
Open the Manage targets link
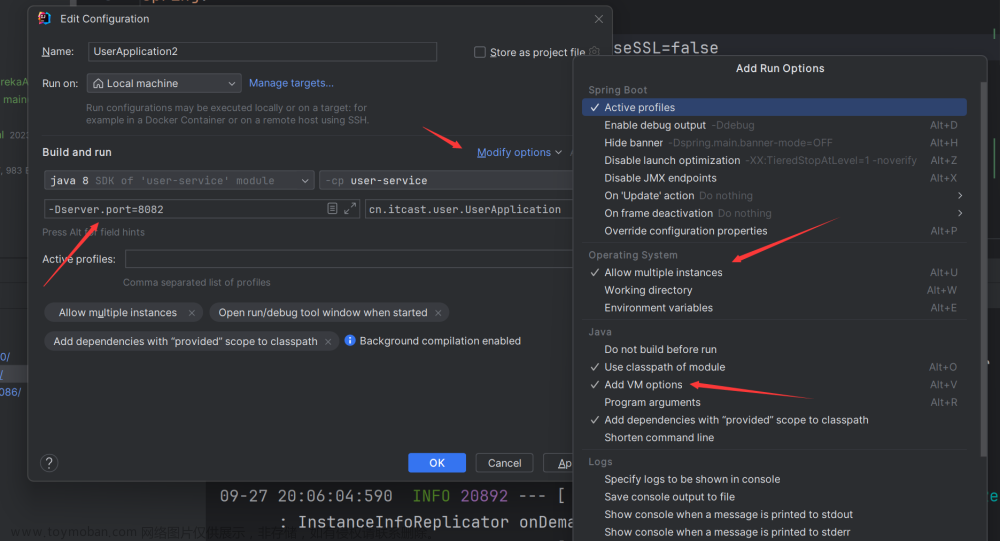[291, 83]
